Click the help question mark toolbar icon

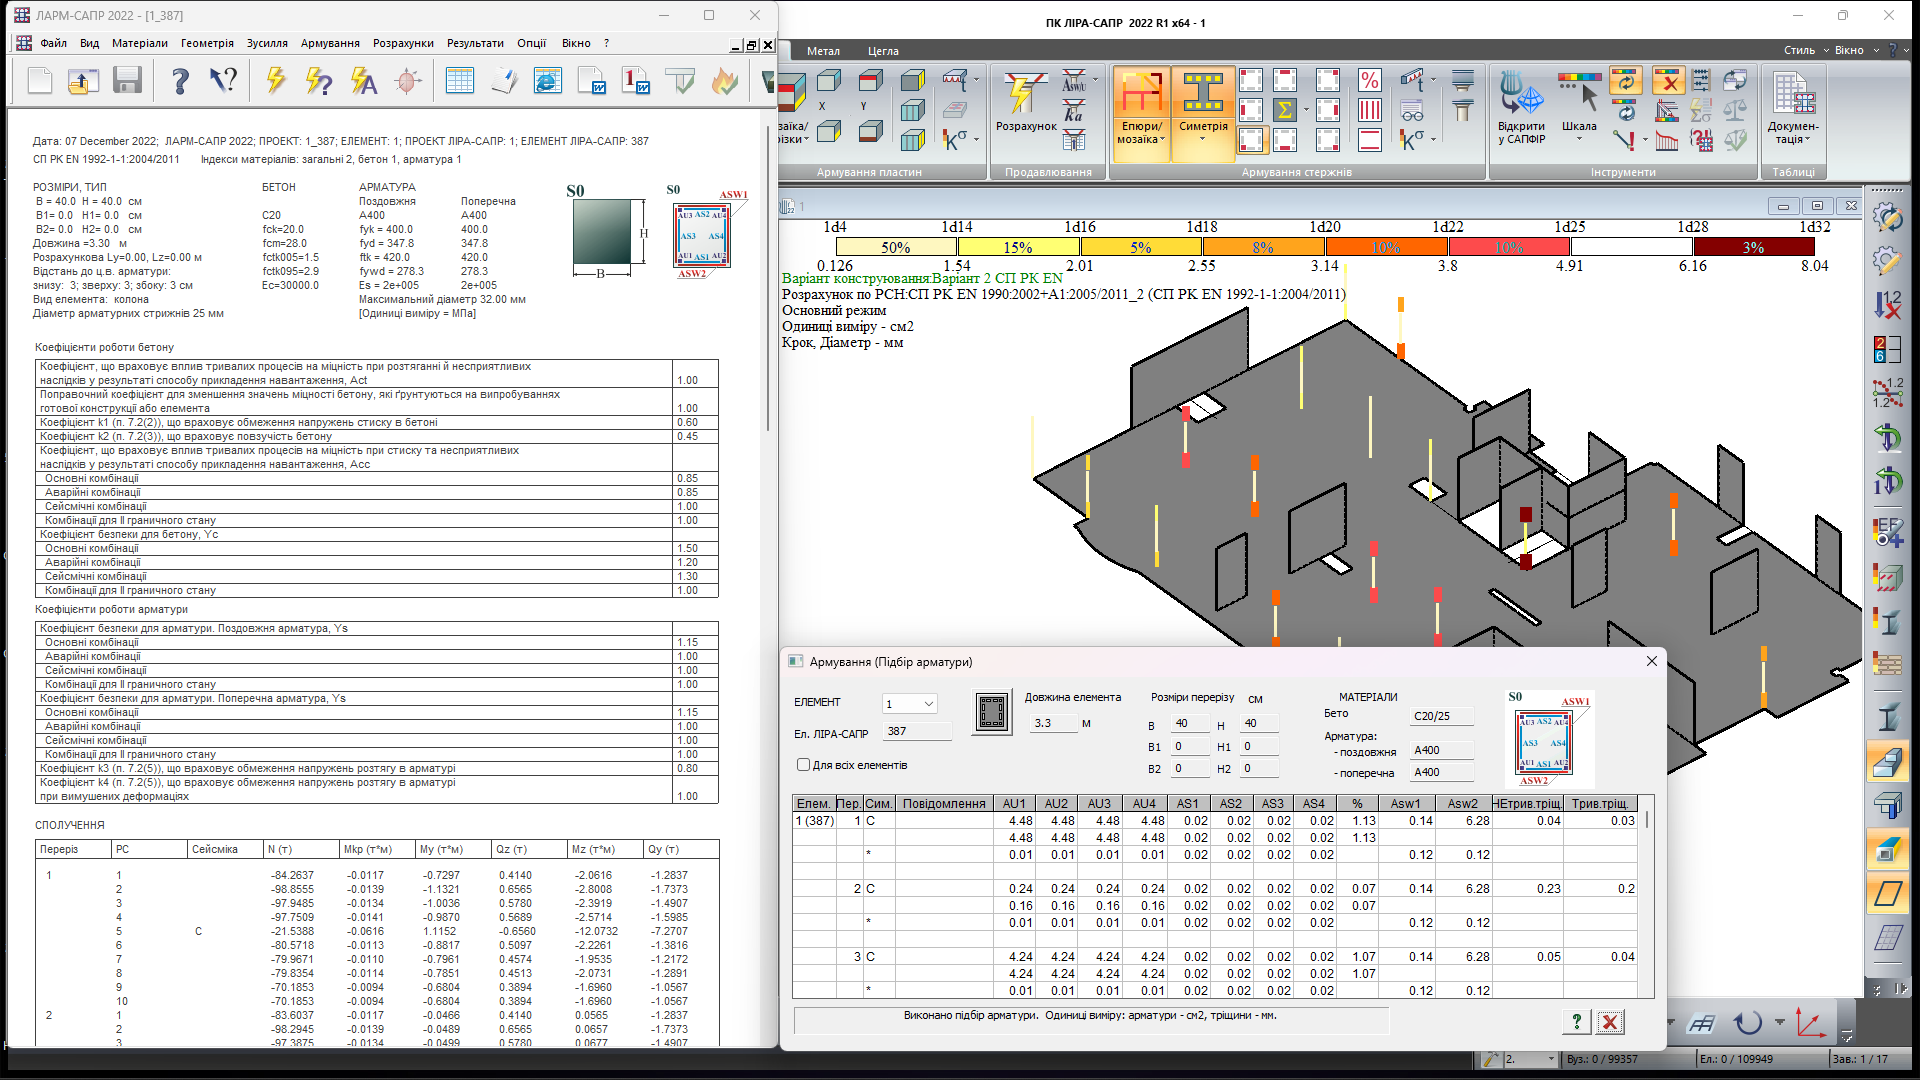[x=180, y=80]
